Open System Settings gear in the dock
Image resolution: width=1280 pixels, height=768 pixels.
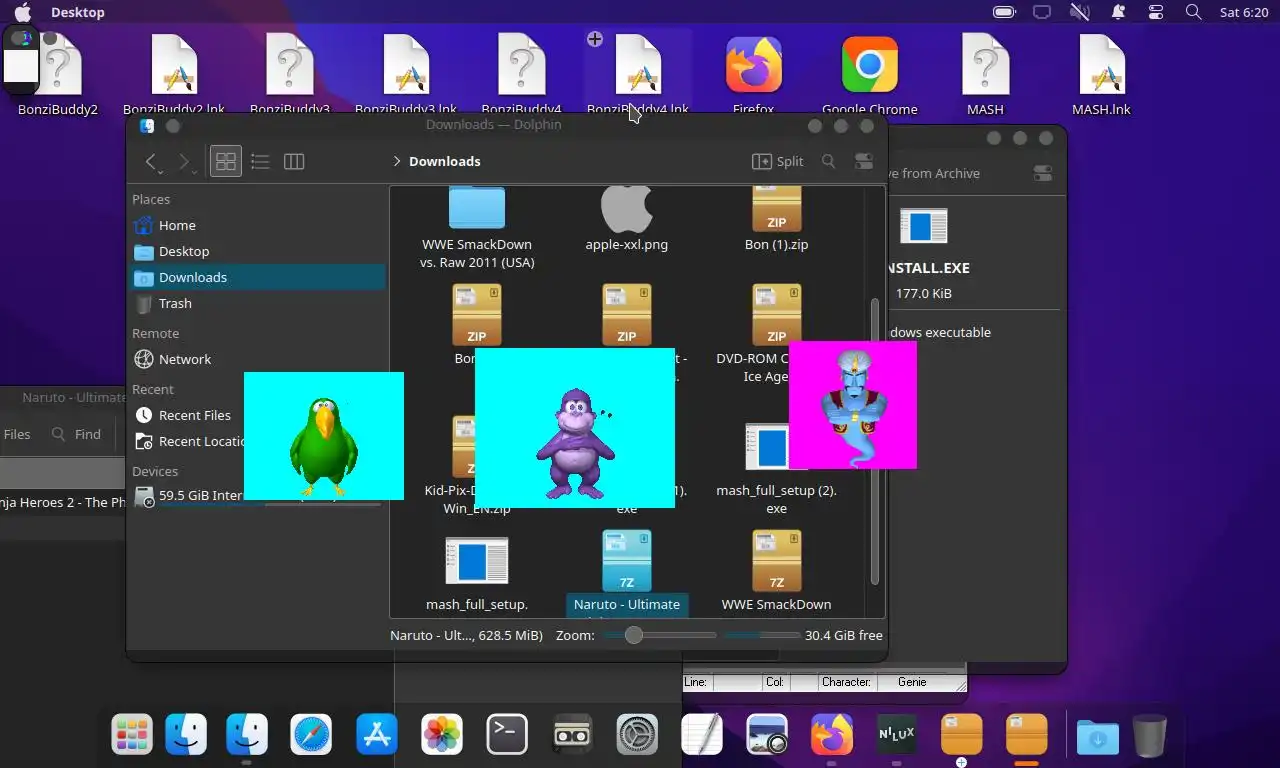637,735
